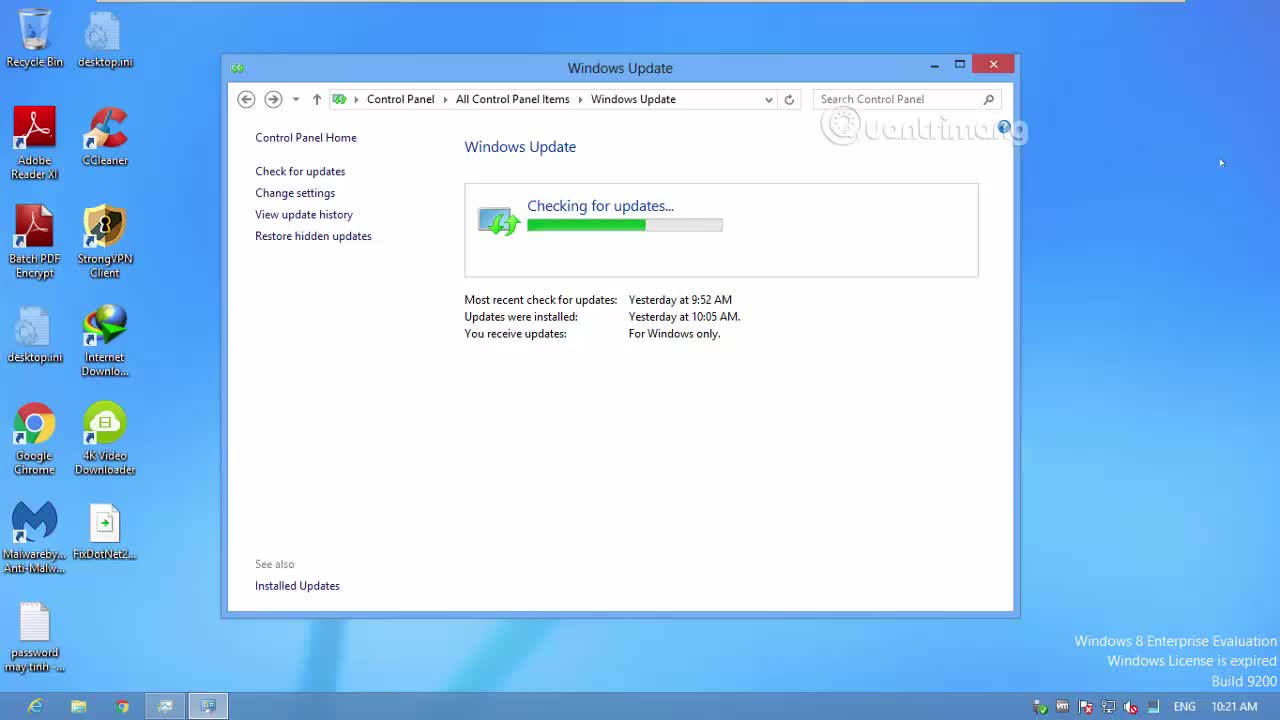Select desktop.ini file below Batch PDF Encrypt
1280x720 pixels.
(x=34, y=334)
